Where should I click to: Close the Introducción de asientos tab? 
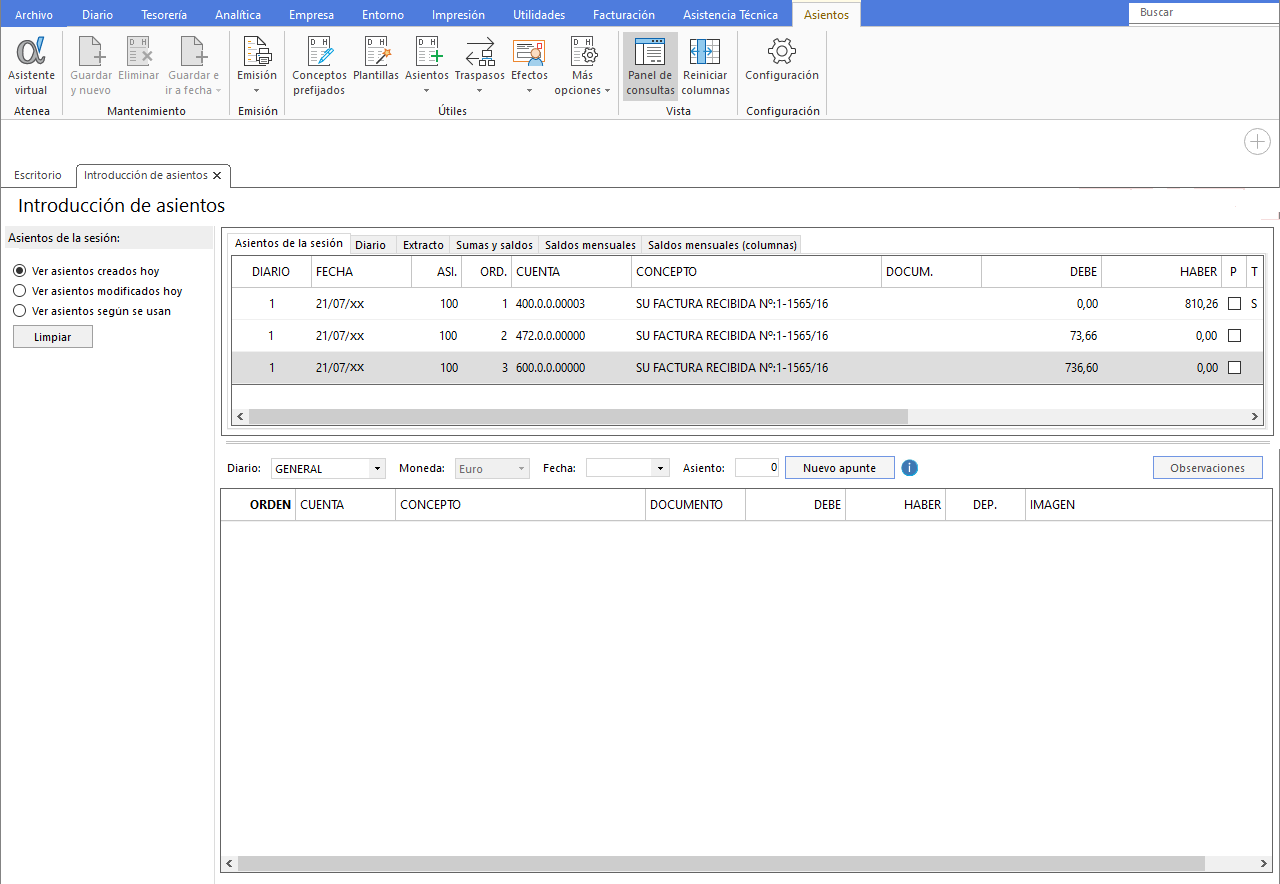[217, 176]
